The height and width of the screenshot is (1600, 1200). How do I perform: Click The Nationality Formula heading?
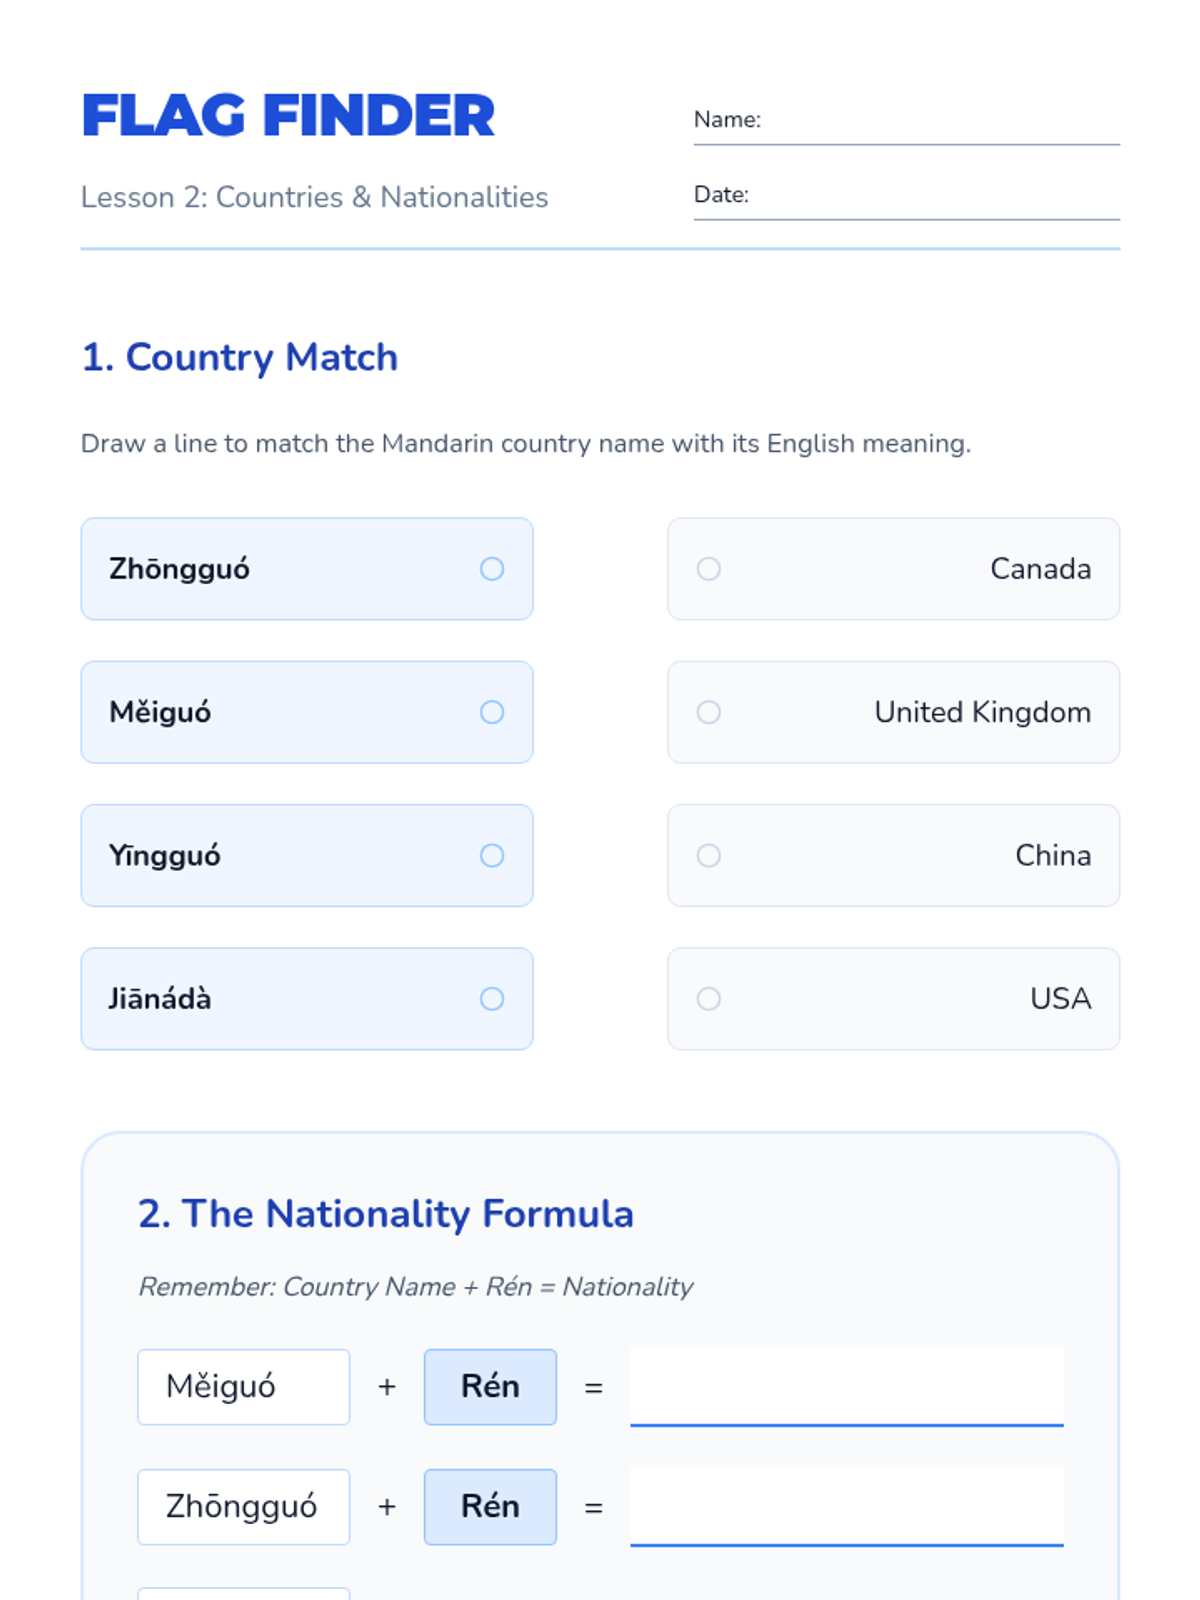point(386,1214)
